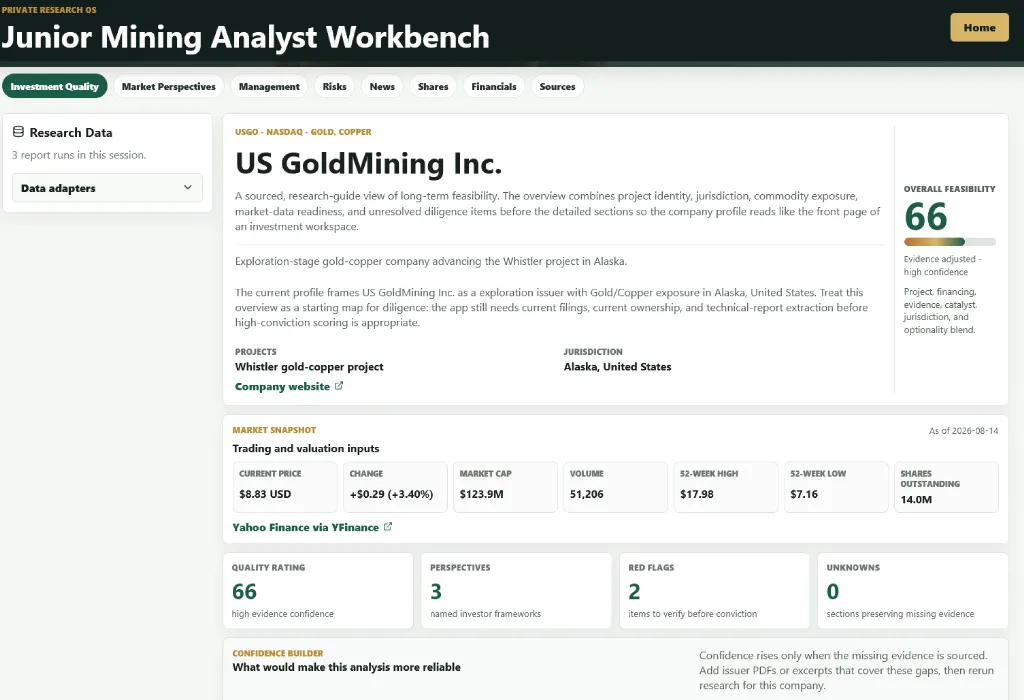1024x700 pixels.
Task: Select the change +$0.29 (+3.40%) value
Action: coord(391,494)
